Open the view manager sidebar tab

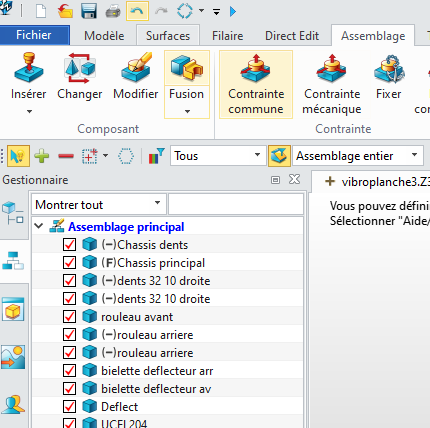(13, 309)
